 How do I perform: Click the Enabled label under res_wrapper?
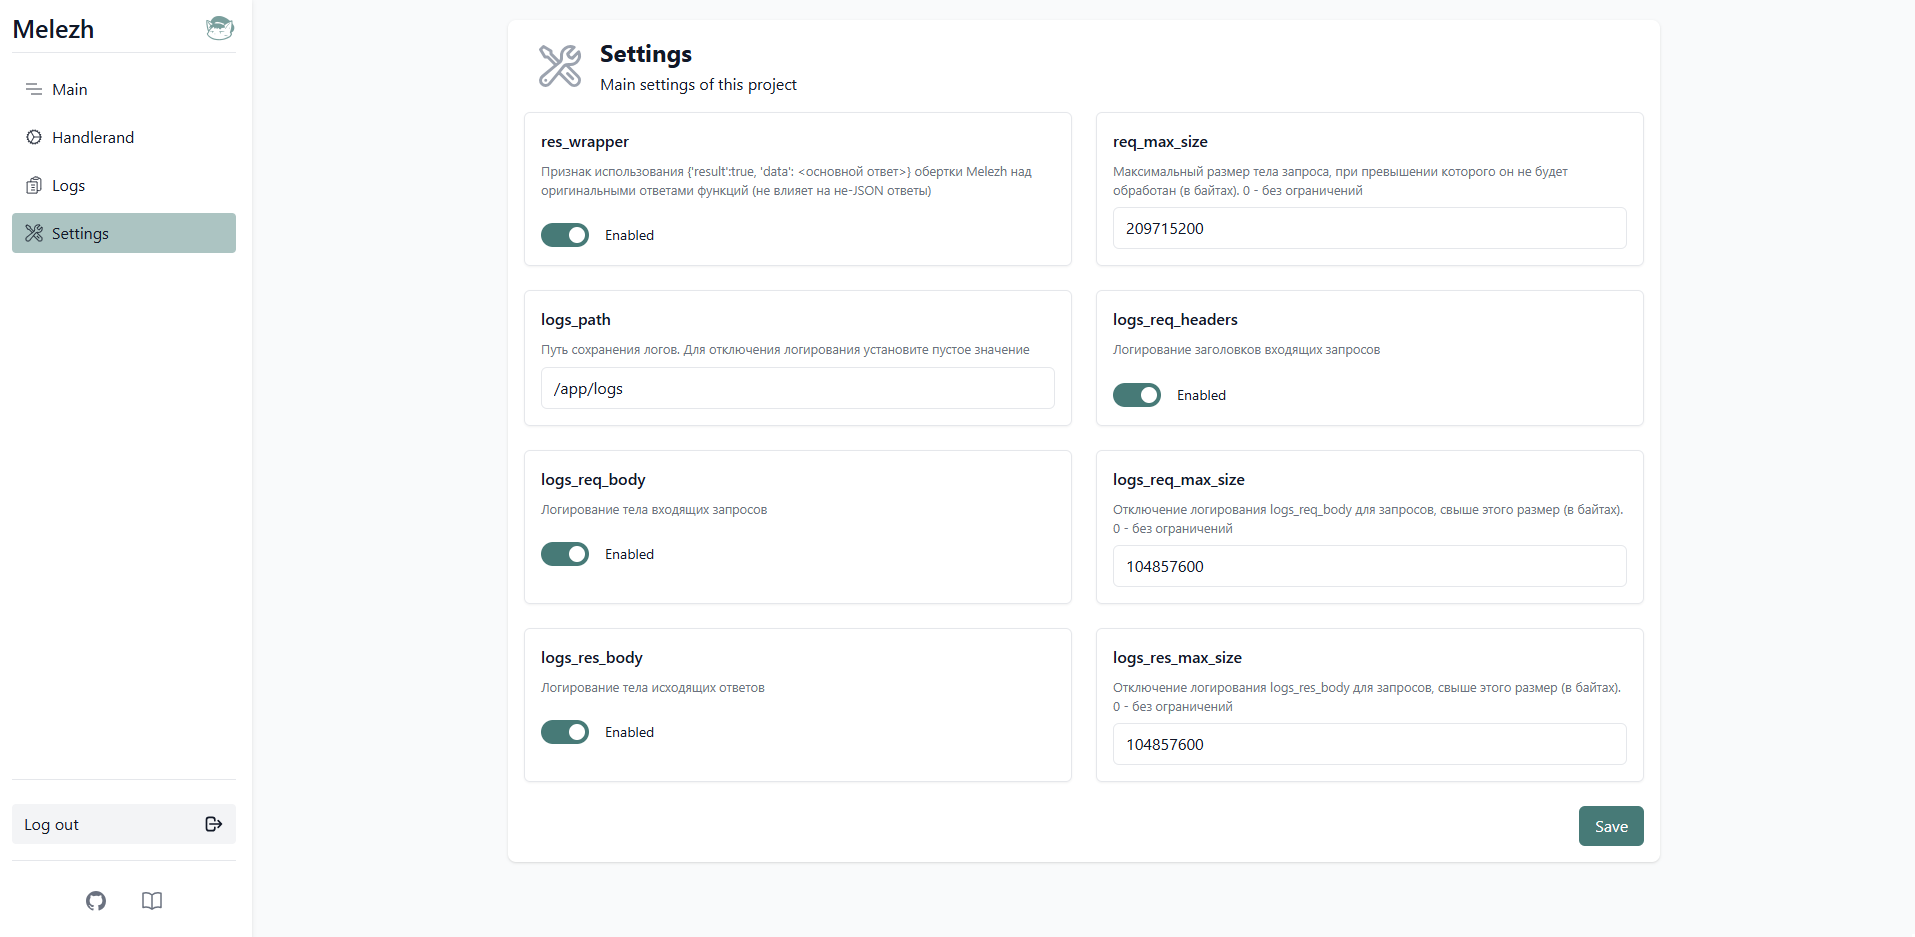[629, 235]
